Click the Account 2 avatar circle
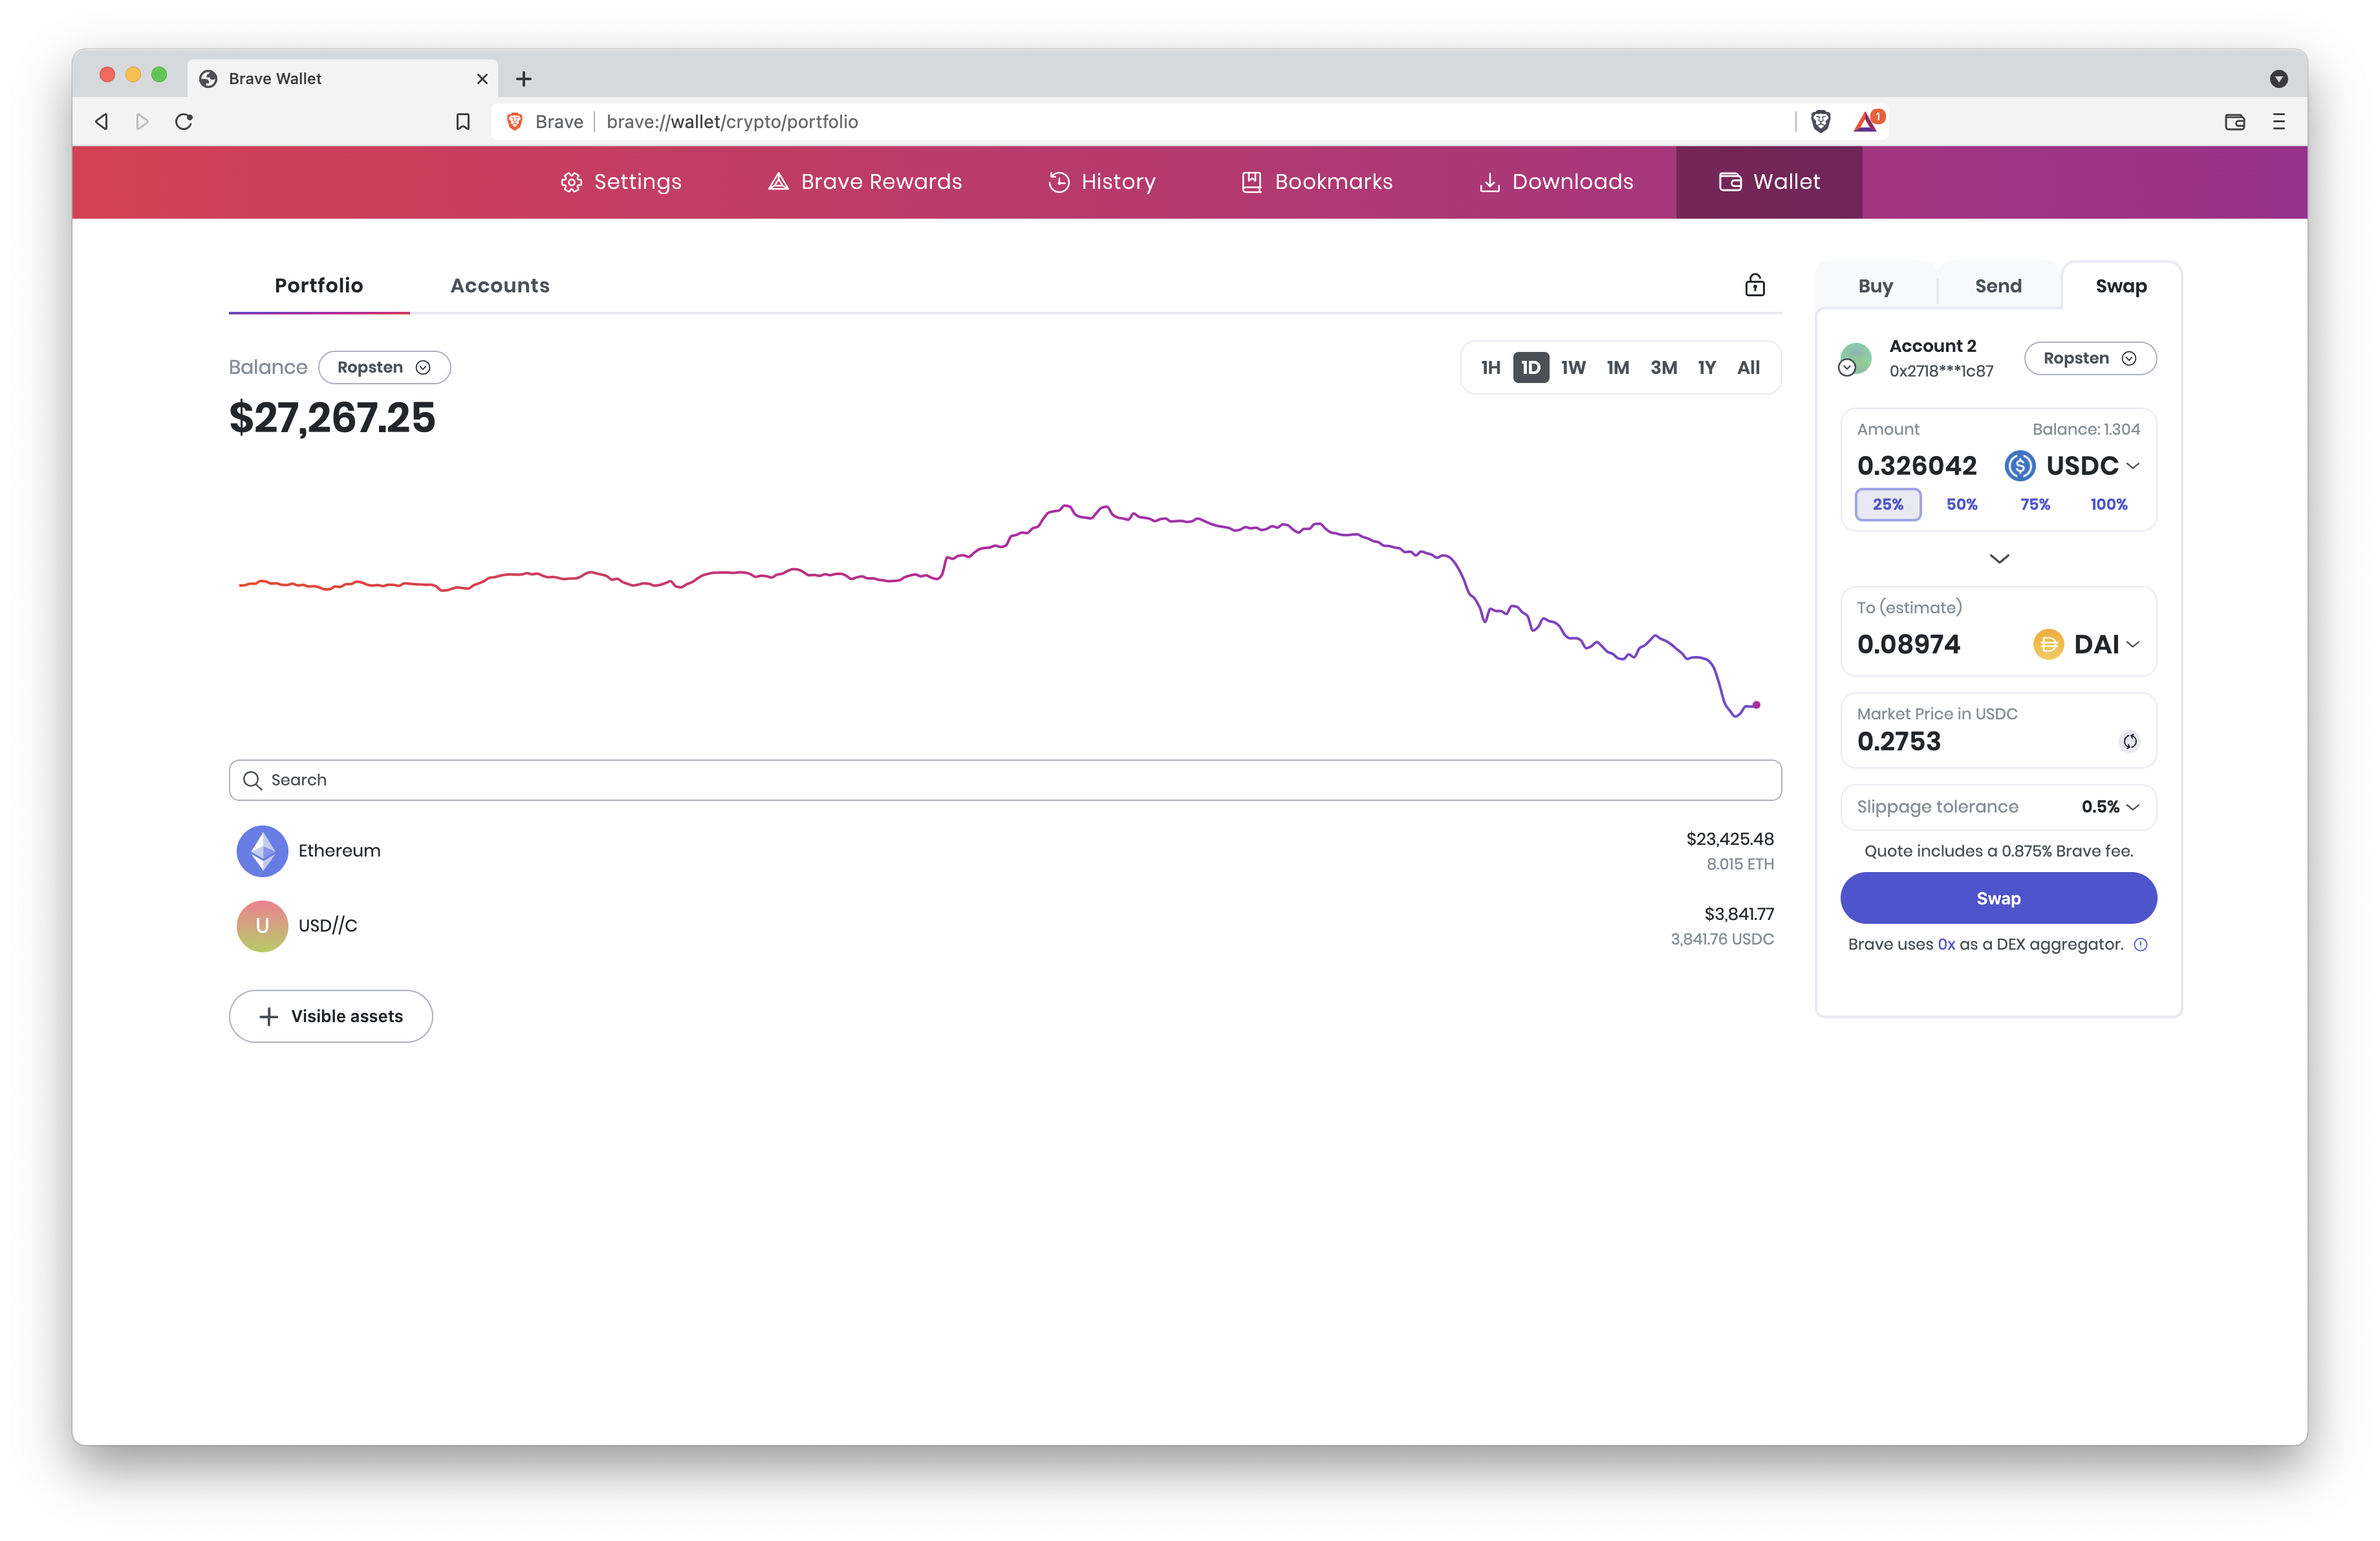Viewport: 2380px width, 1541px height. tap(1855, 358)
